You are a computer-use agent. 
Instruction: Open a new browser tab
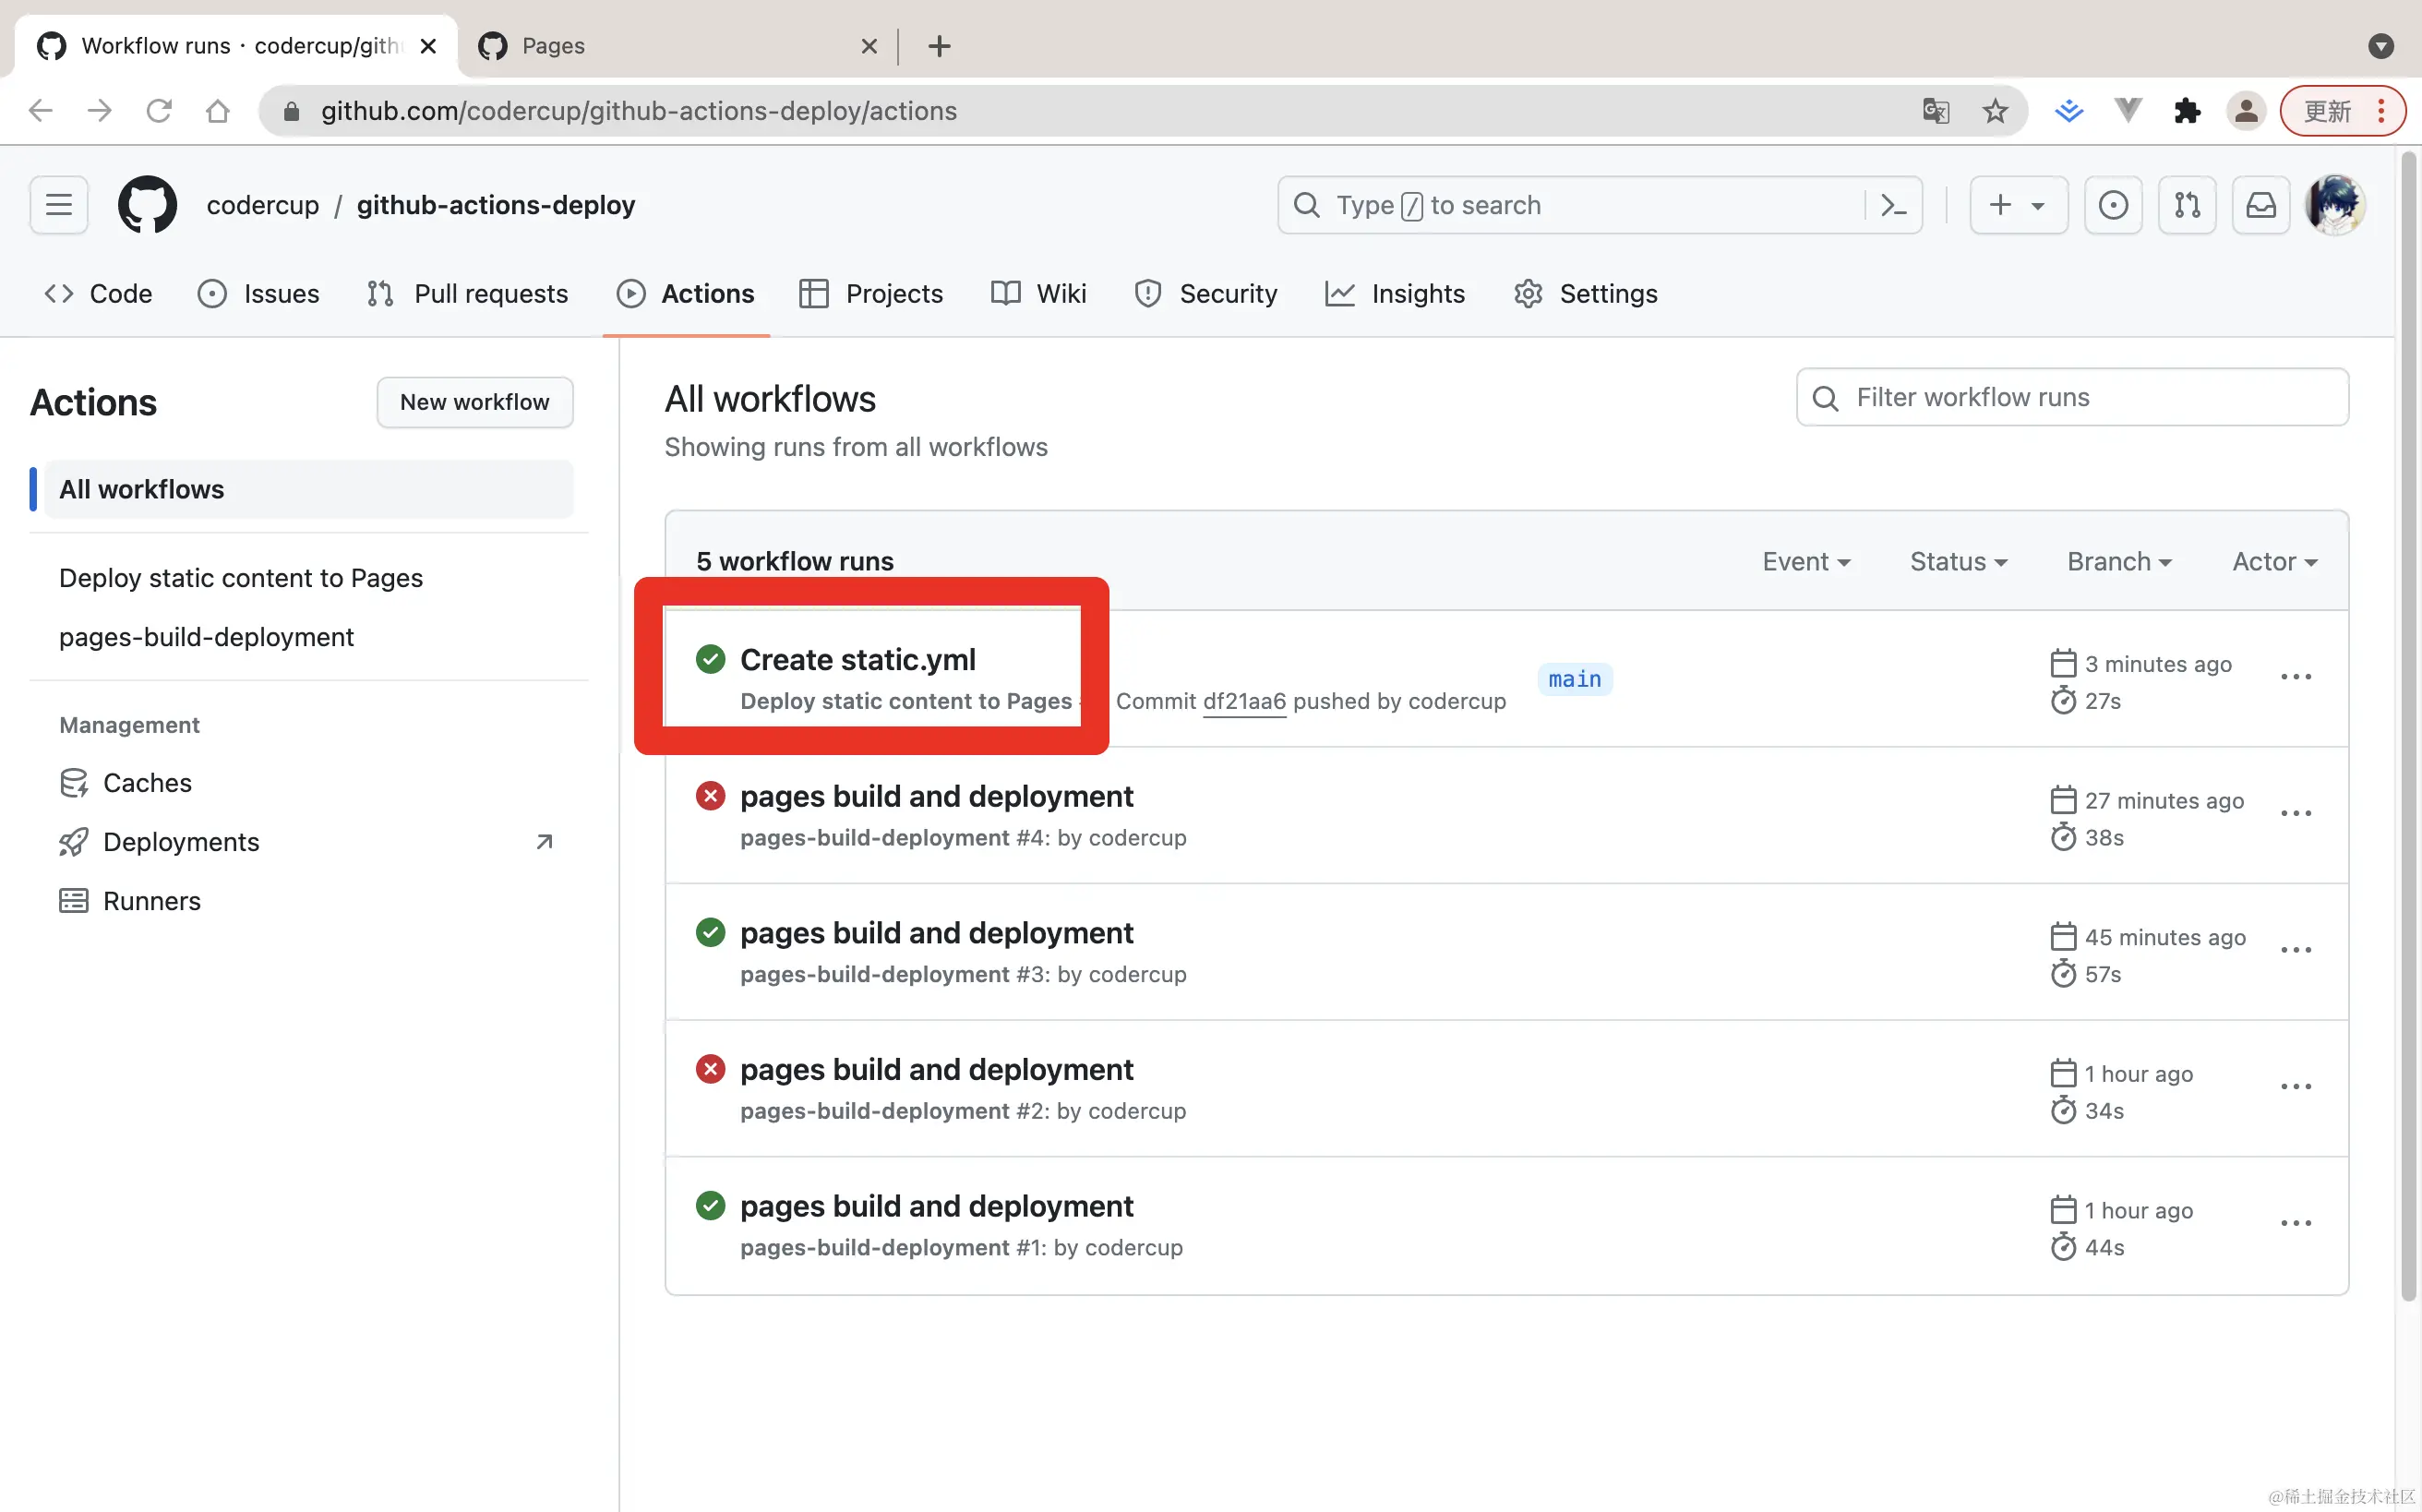click(x=939, y=46)
